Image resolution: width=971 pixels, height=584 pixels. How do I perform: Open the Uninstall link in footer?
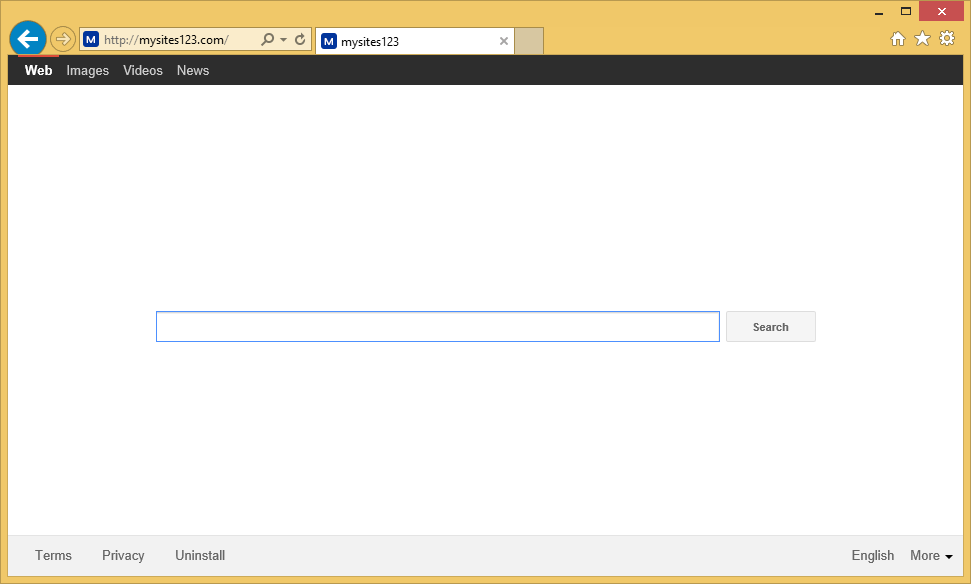pos(200,556)
